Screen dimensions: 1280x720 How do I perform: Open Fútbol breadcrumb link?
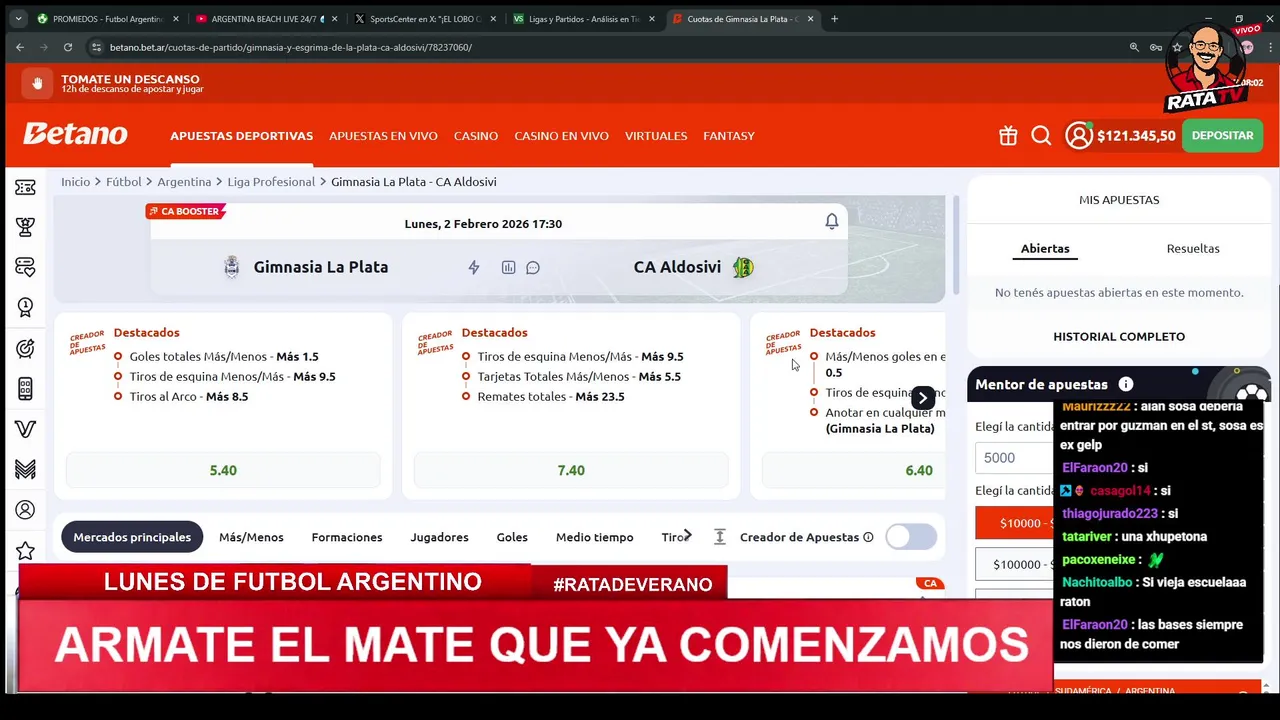[124, 182]
